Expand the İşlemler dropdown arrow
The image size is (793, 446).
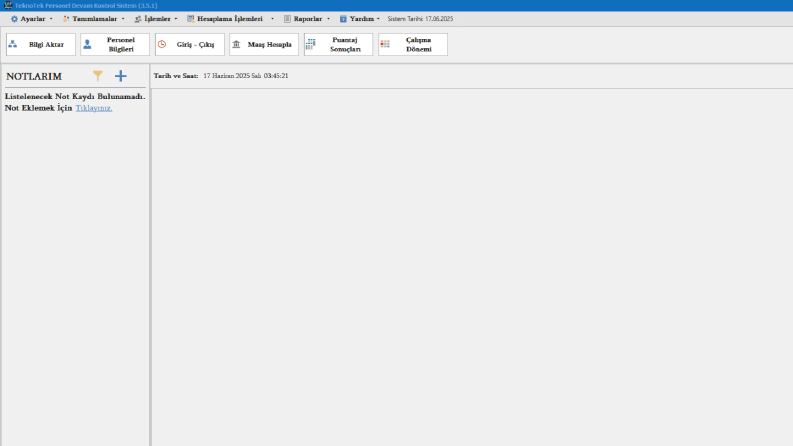click(176, 19)
